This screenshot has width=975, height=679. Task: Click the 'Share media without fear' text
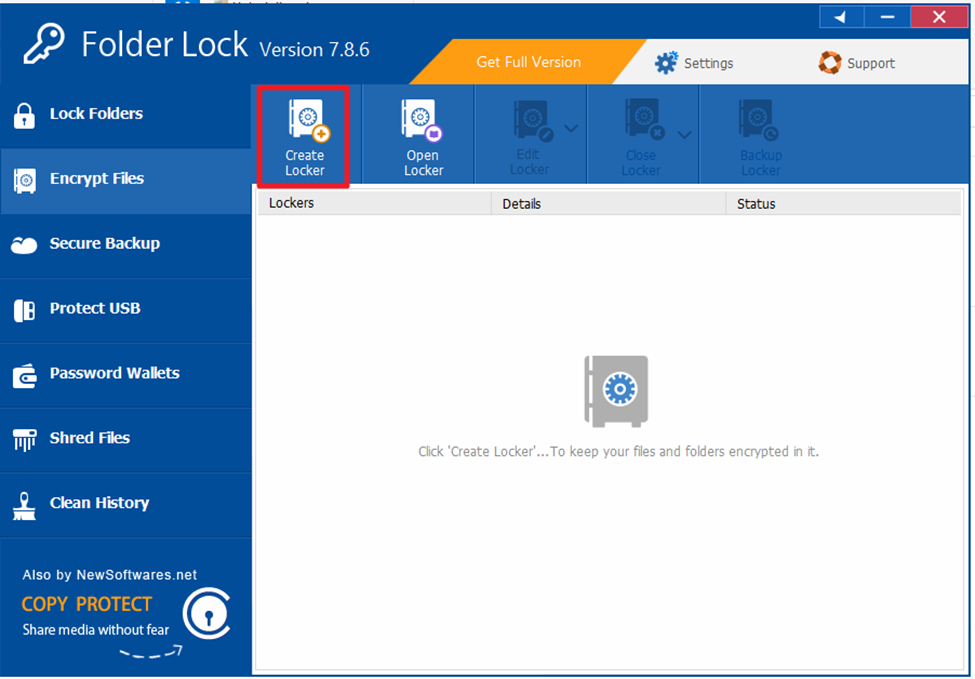(x=96, y=630)
